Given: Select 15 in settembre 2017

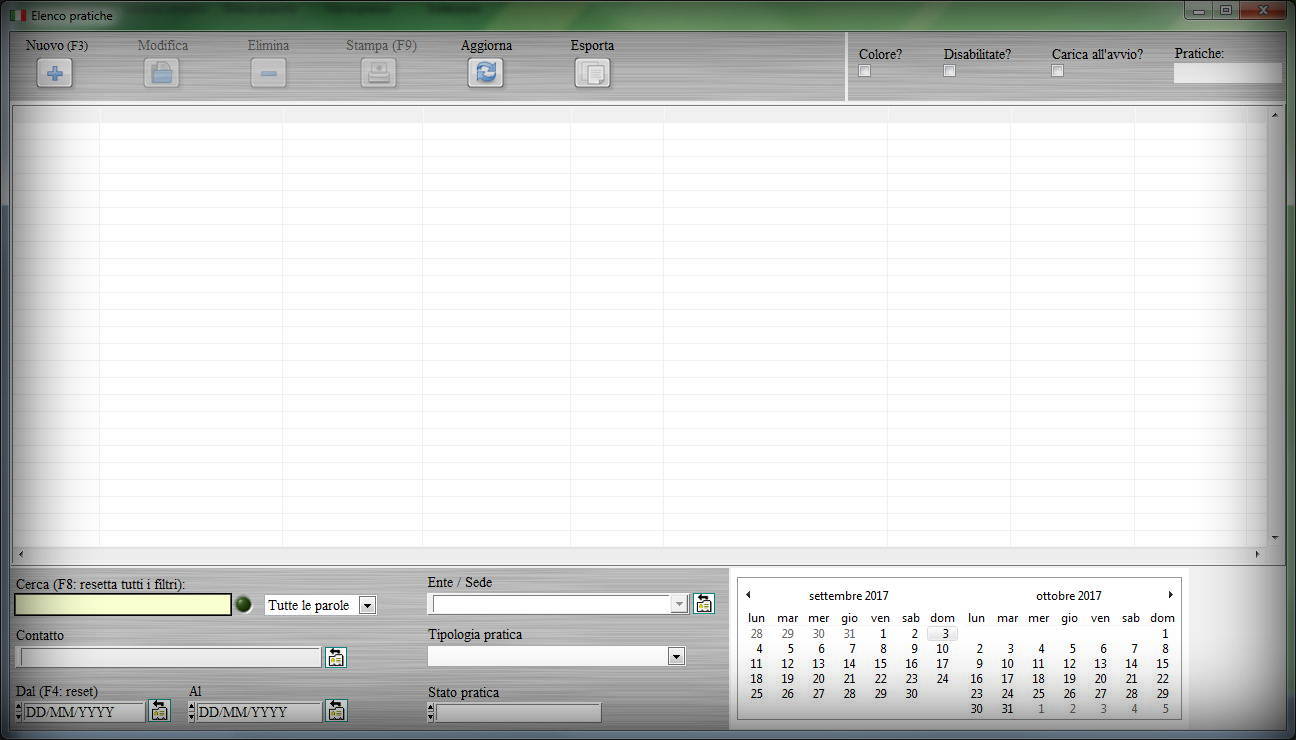Looking at the screenshot, I should [880, 663].
